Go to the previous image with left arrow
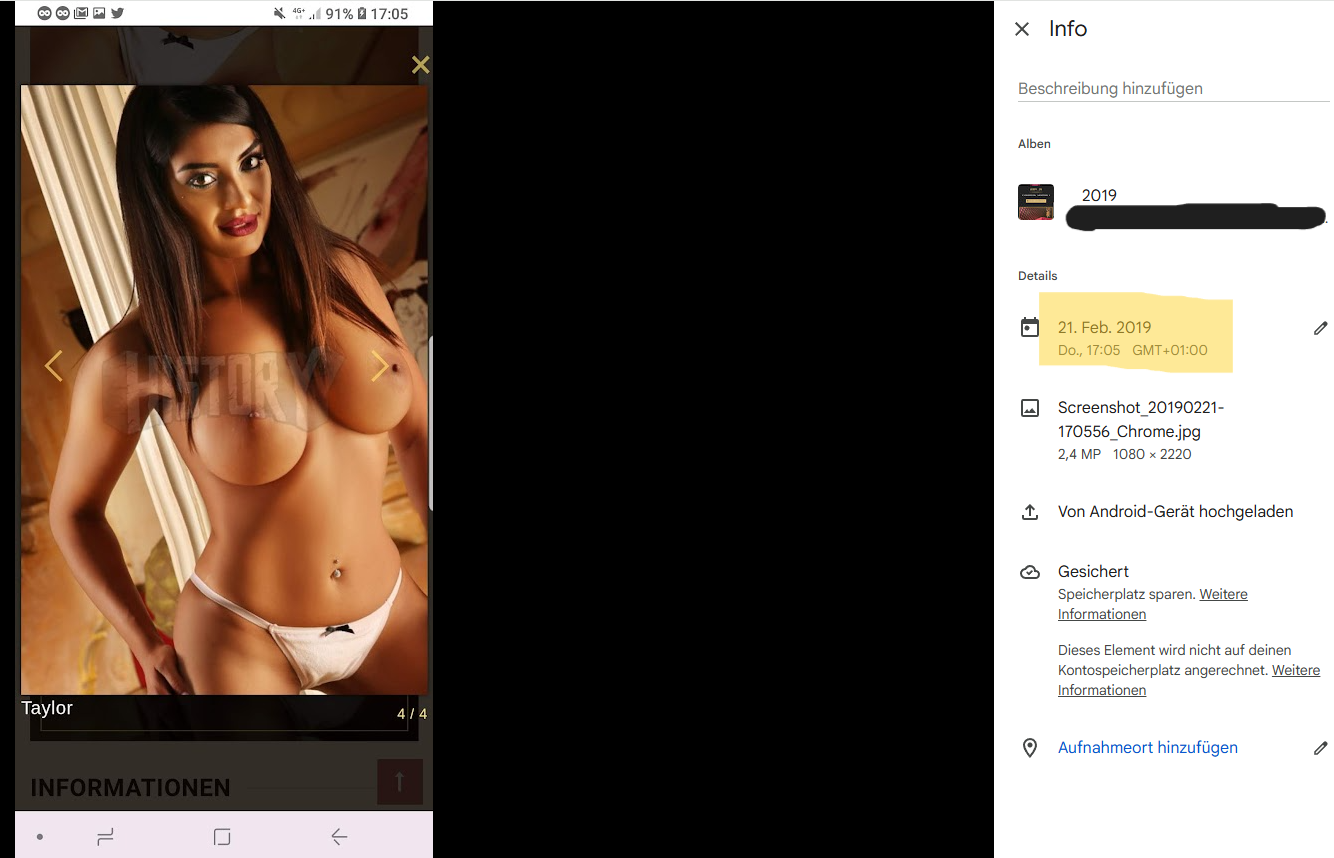Viewport: 1334px width, 858px height. click(x=54, y=366)
